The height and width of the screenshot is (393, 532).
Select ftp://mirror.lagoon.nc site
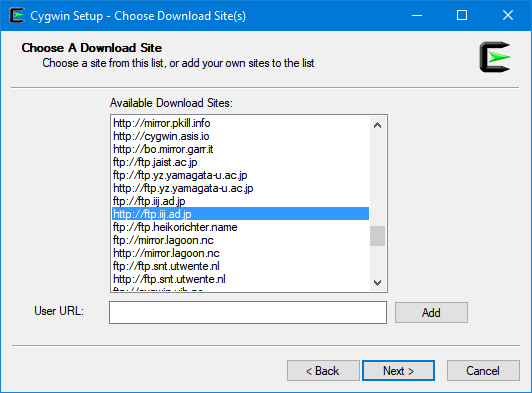tap(241, 240)
